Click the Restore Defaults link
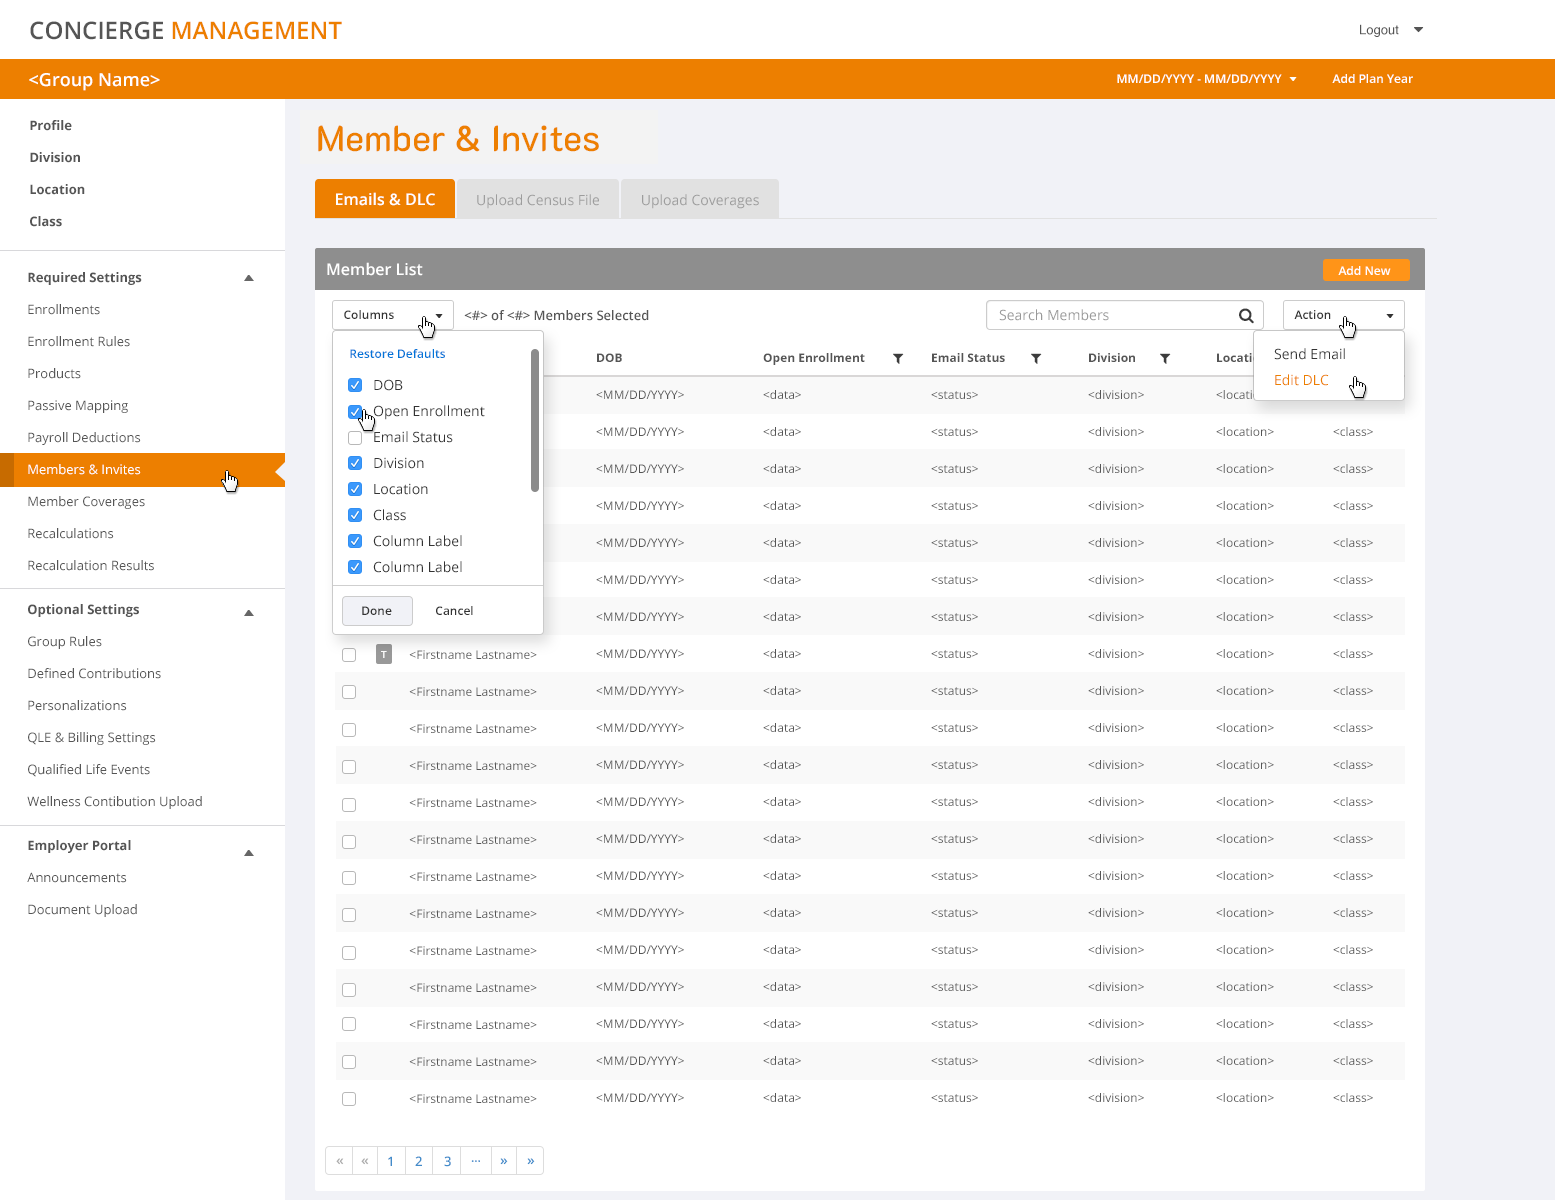This screenshot has width=1555, height=1200. point(397,354)
